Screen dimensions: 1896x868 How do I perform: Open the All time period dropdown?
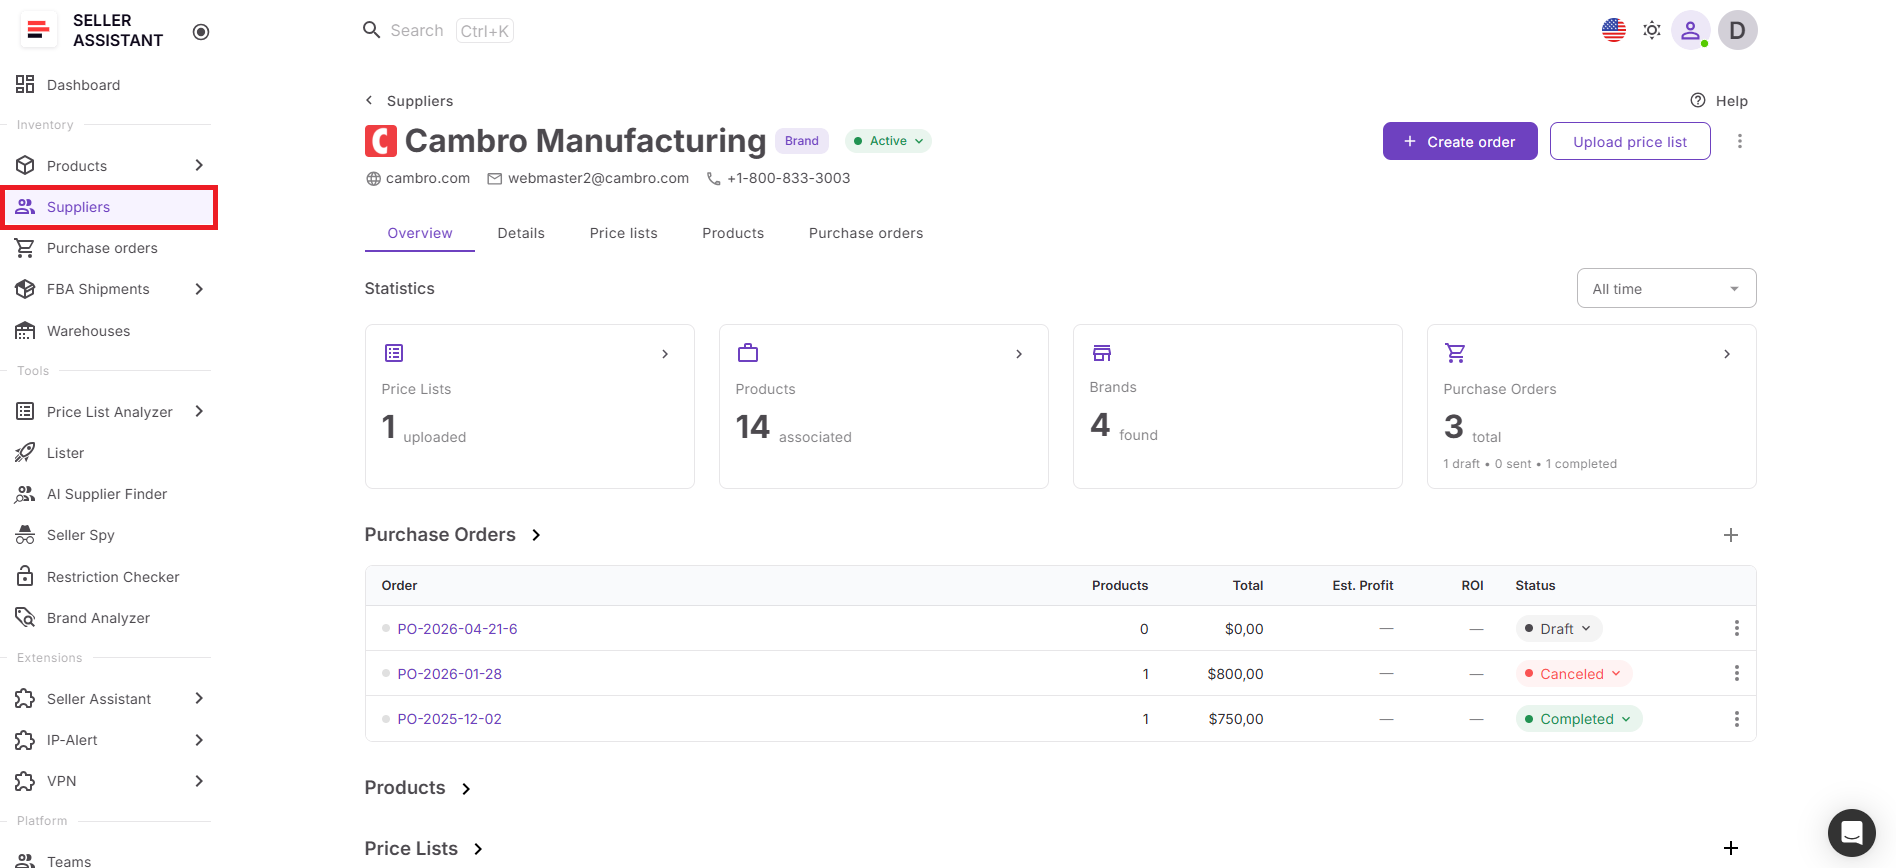click(1666, 289)
